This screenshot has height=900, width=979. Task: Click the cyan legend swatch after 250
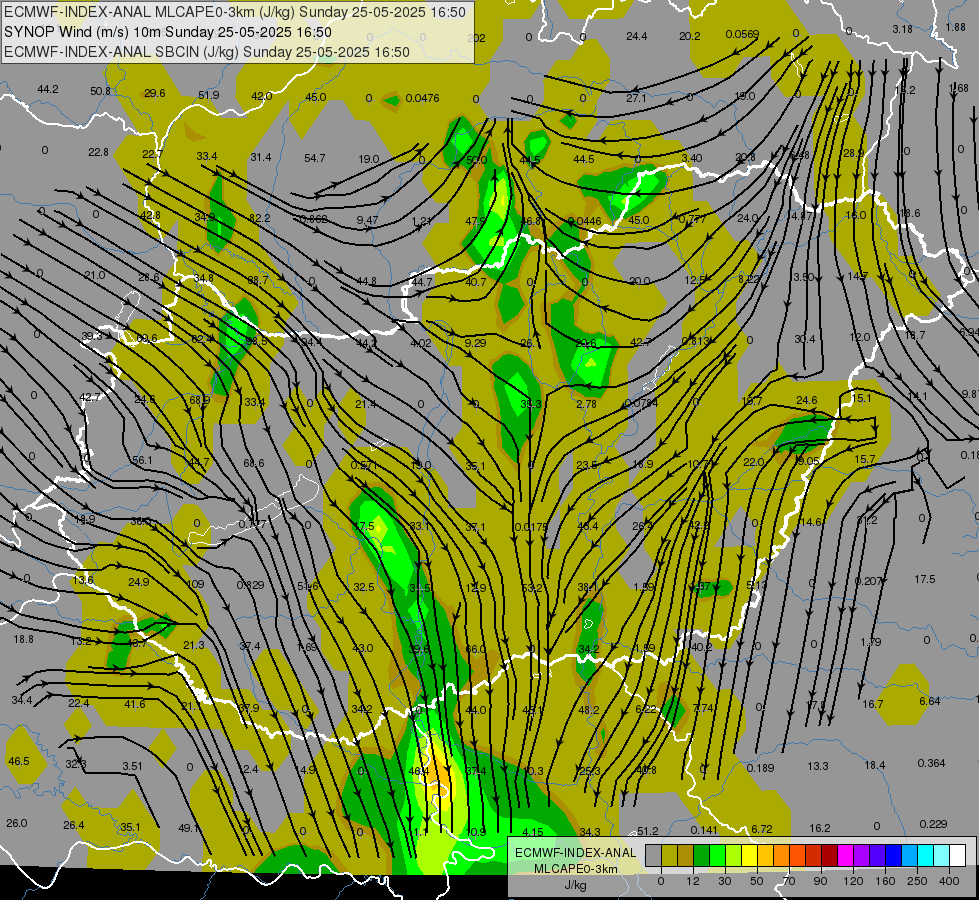[x=926, y=855]
